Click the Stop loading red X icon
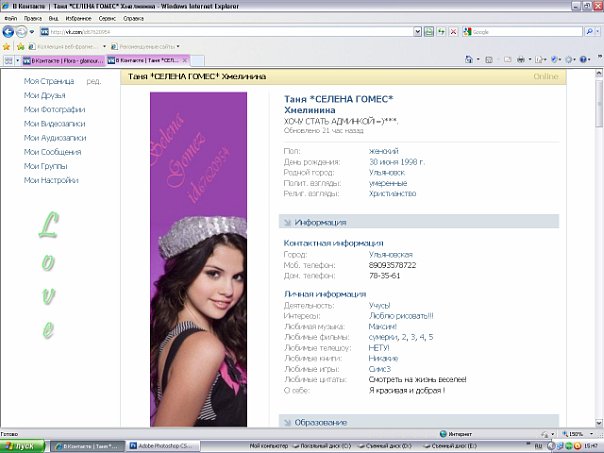Viewport: 604px width, 453px height. pyautogui.click(x=454, y=32)
